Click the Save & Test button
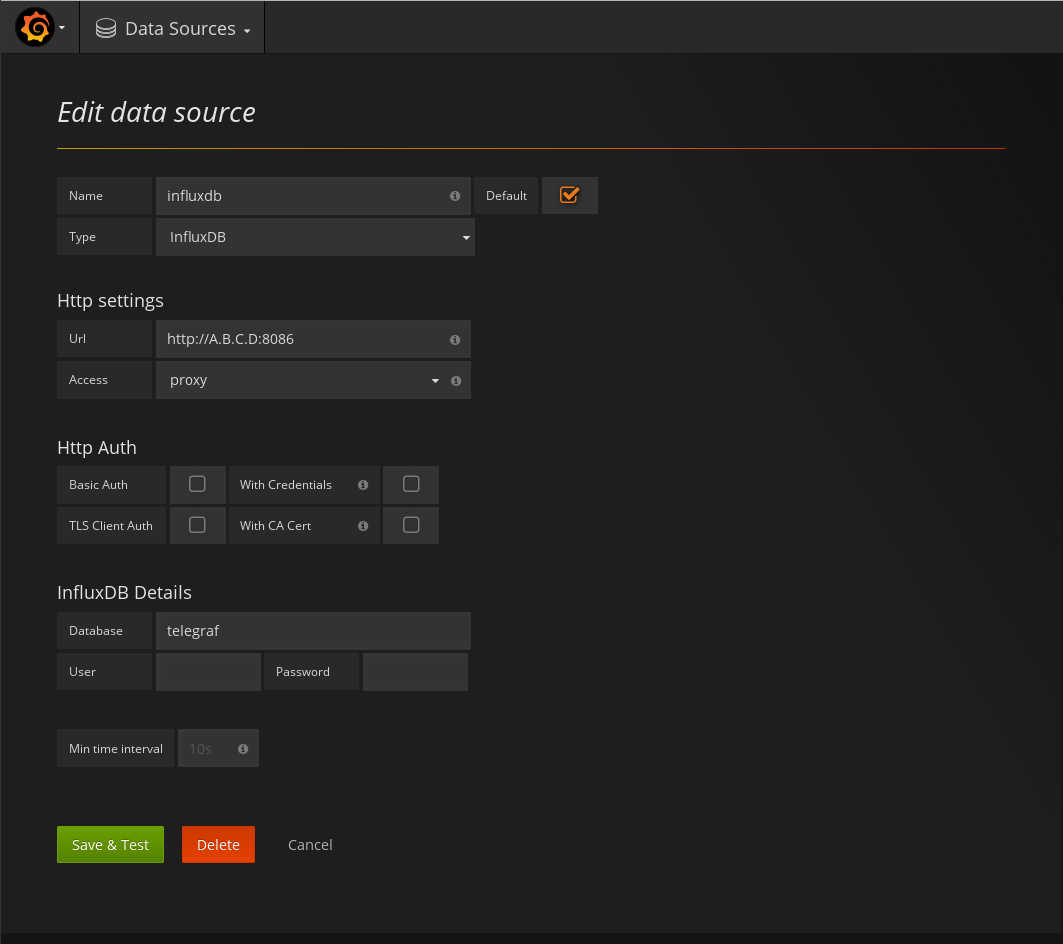 coord(110,845)
